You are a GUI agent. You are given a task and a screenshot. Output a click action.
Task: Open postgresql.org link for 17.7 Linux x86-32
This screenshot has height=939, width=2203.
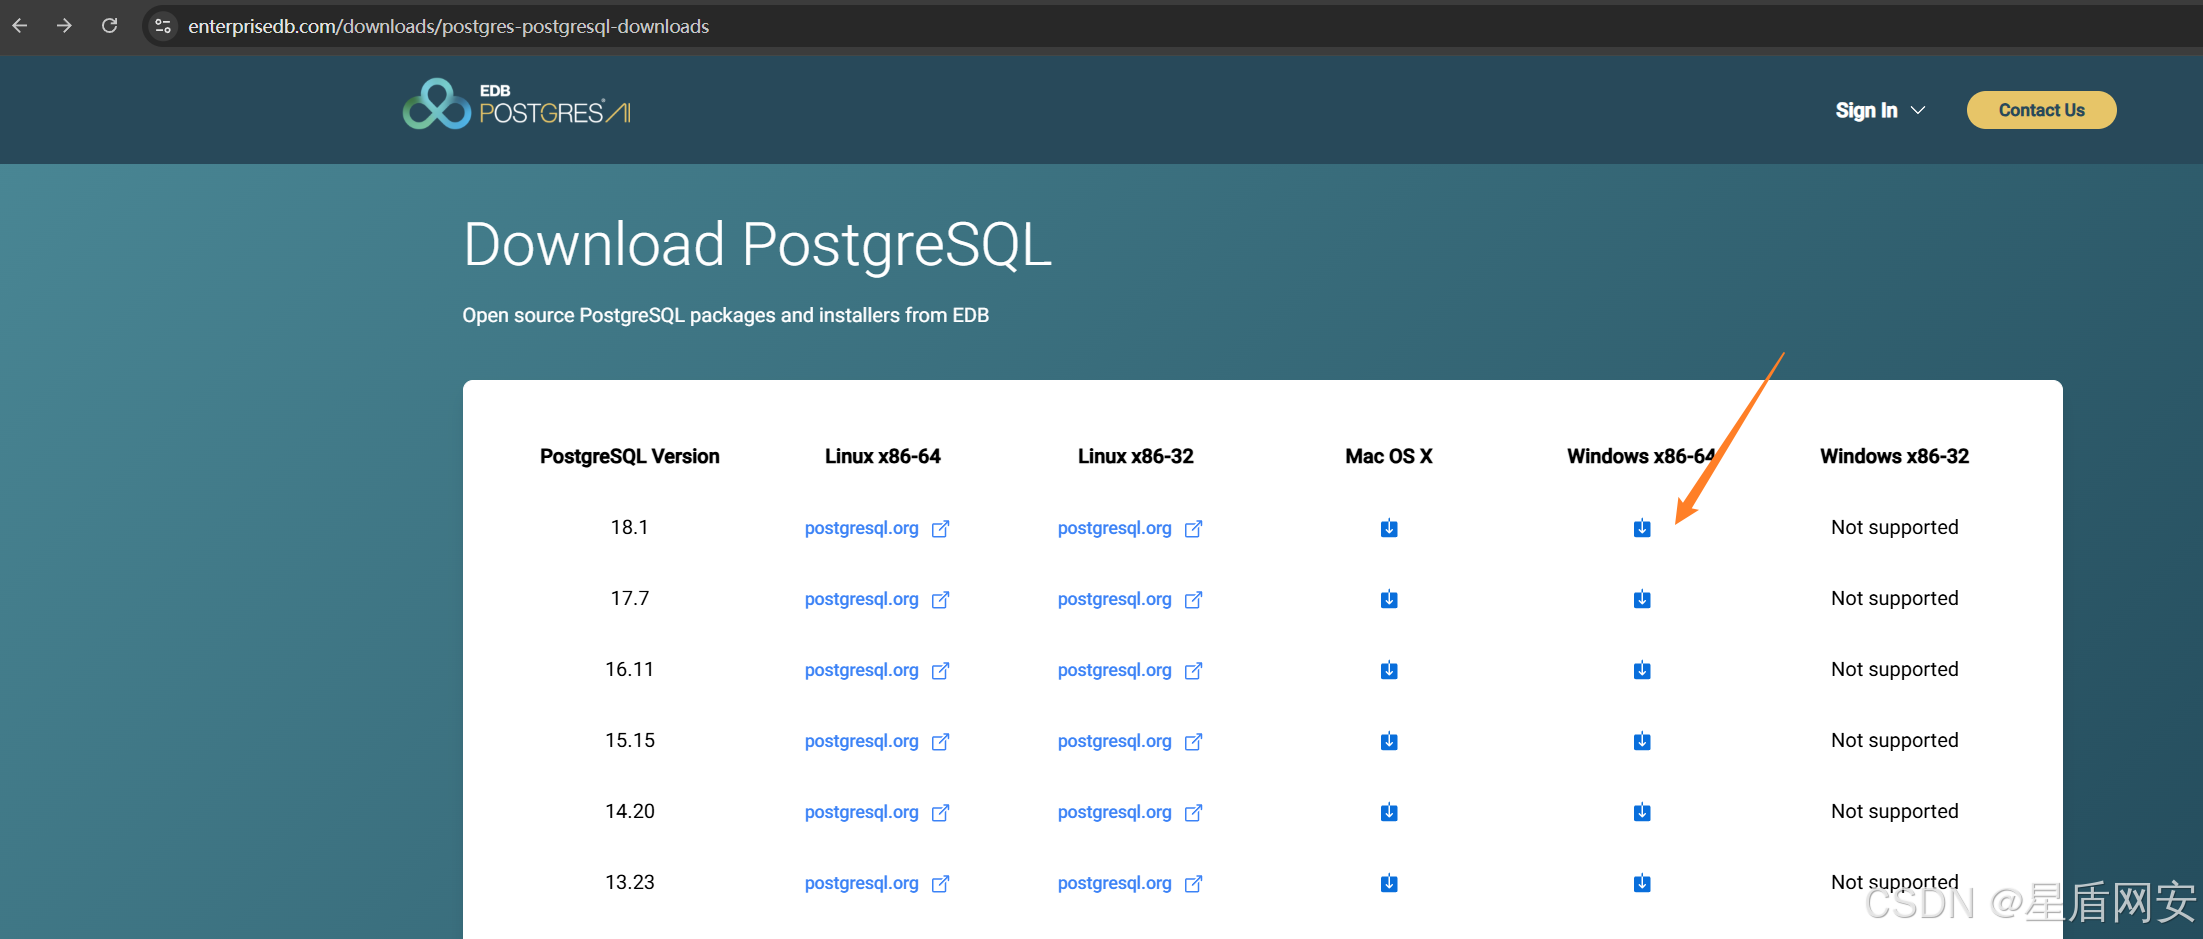point(1114,599)
